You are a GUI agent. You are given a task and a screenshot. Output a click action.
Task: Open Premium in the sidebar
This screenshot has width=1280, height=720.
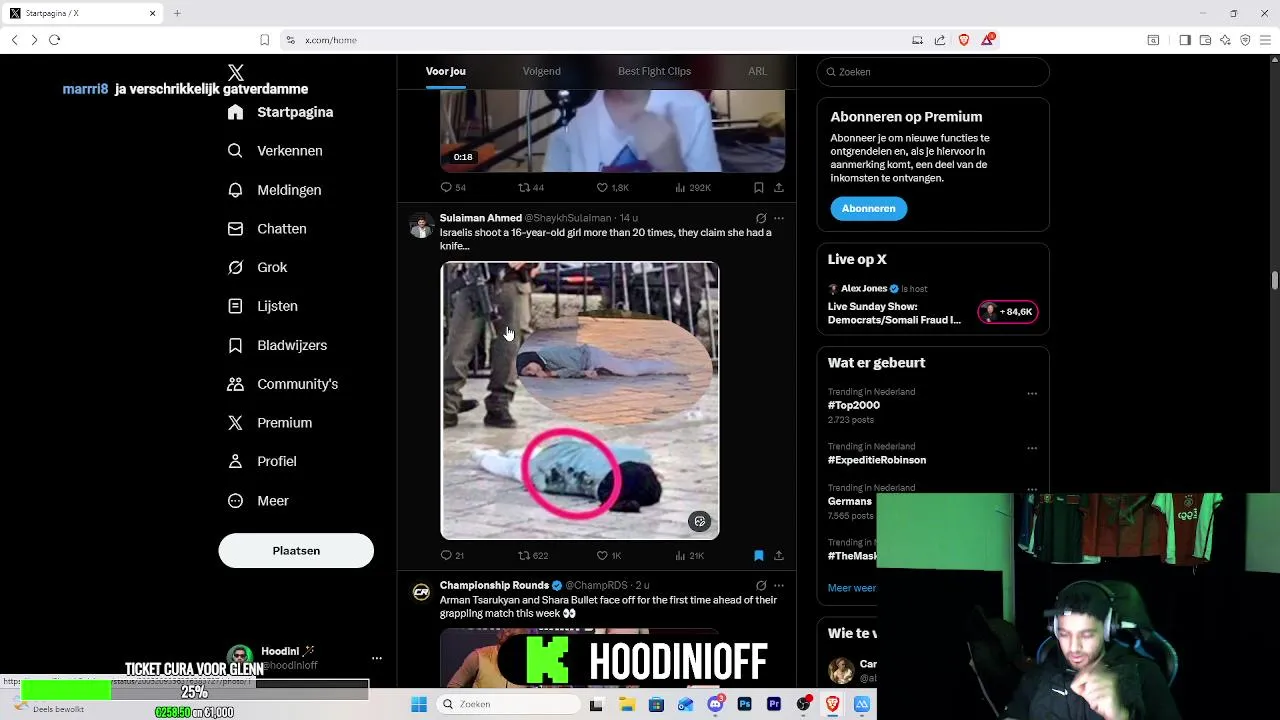point(270,423)
